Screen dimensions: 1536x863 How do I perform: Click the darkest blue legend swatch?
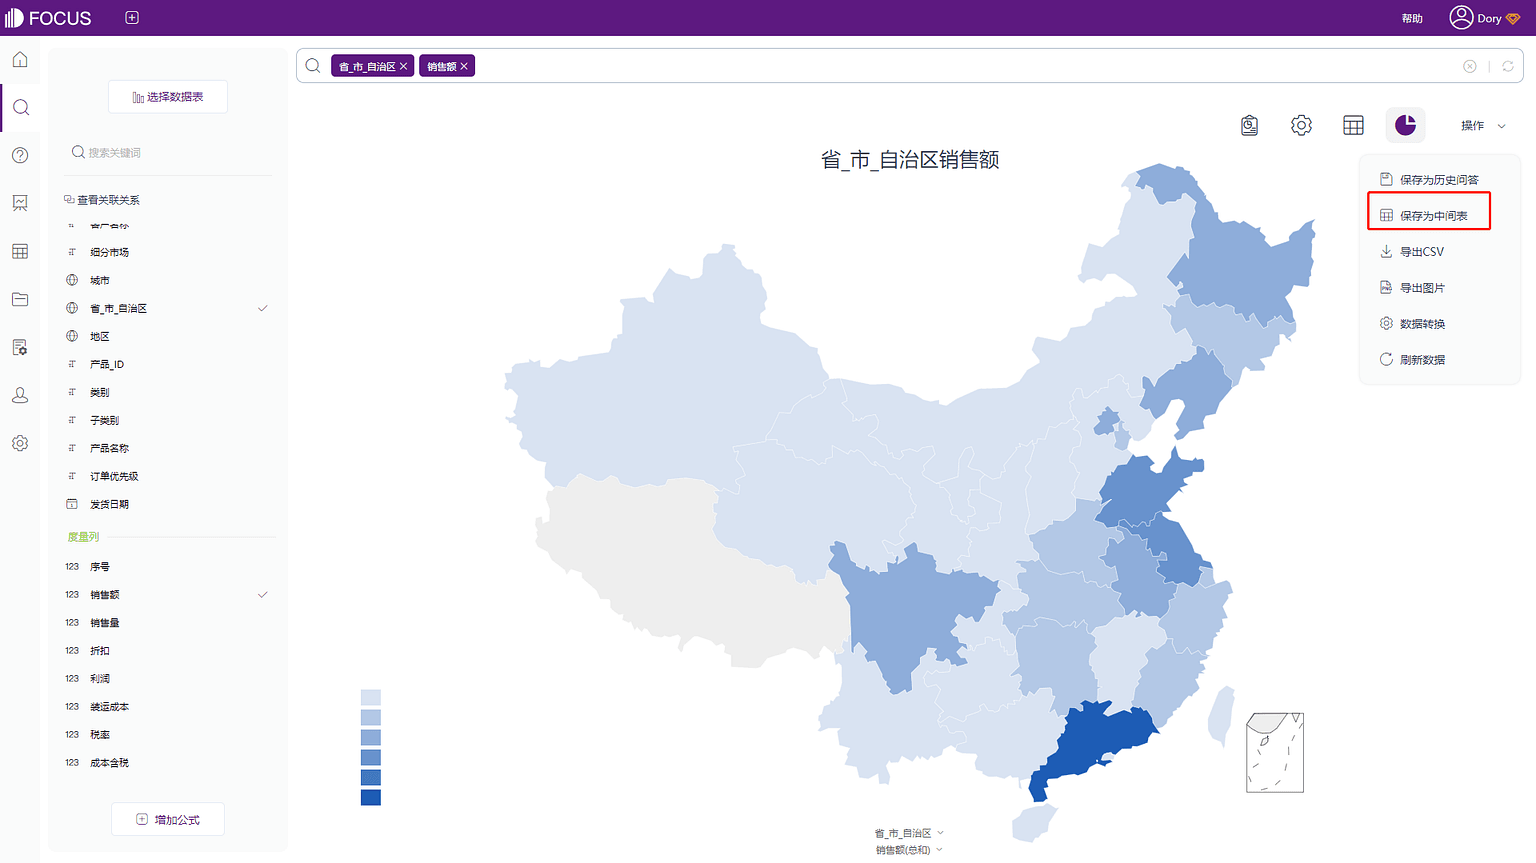click(x=371, y=797)
